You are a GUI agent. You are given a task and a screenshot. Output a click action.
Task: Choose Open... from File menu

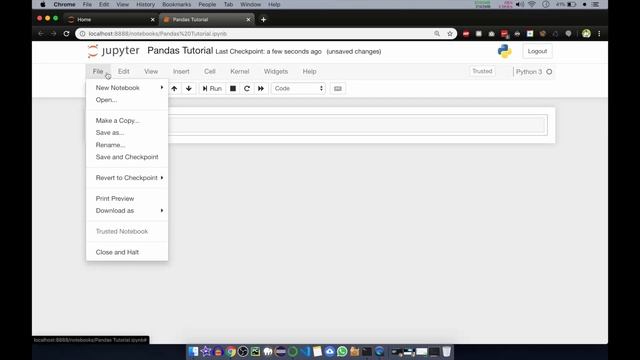click(127, 100)
